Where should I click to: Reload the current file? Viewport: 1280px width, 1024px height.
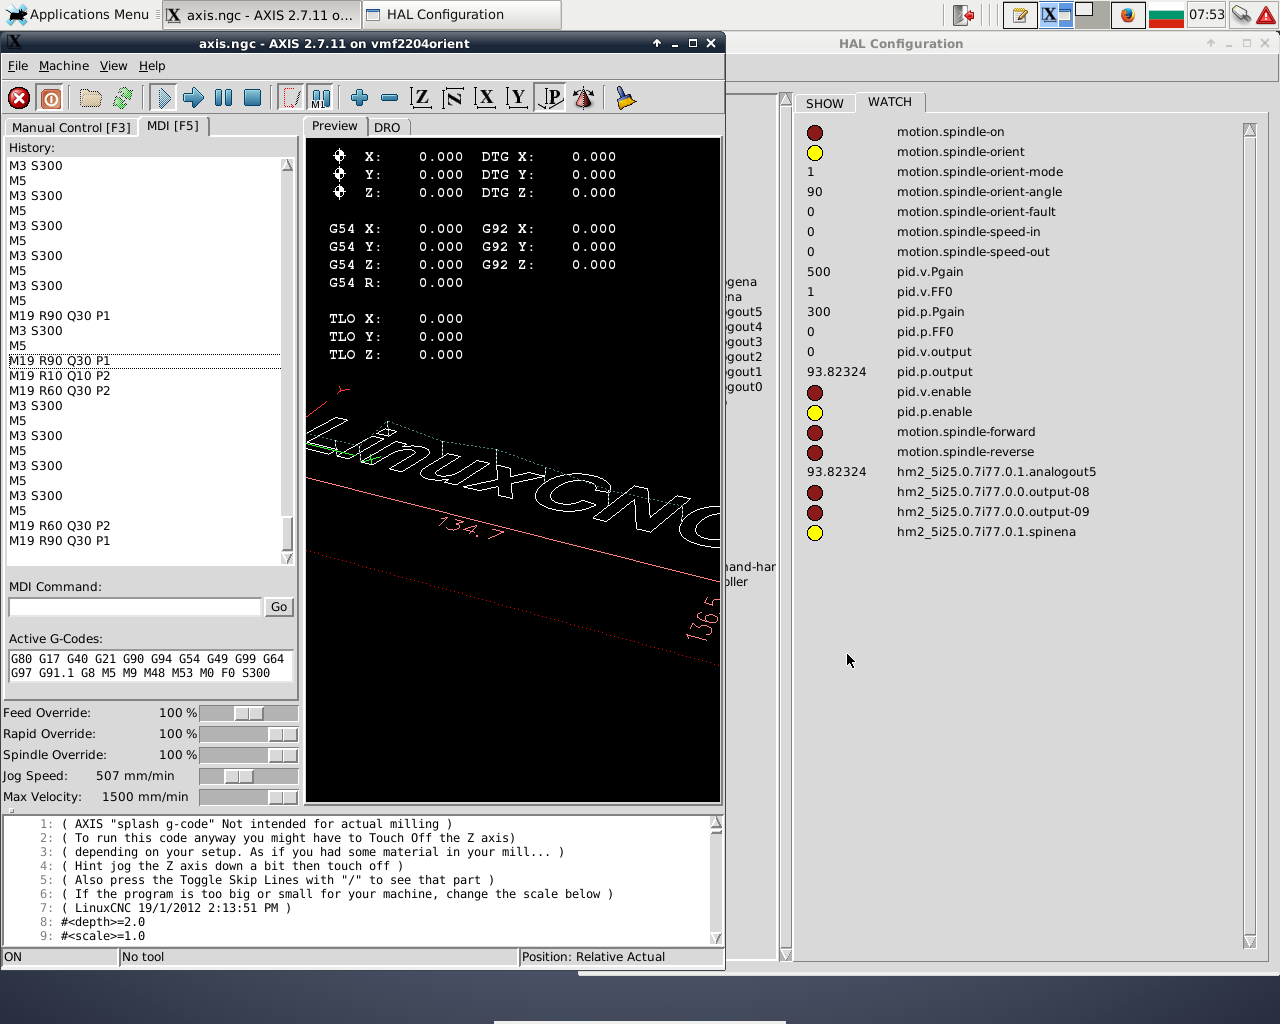coord(123,98)
